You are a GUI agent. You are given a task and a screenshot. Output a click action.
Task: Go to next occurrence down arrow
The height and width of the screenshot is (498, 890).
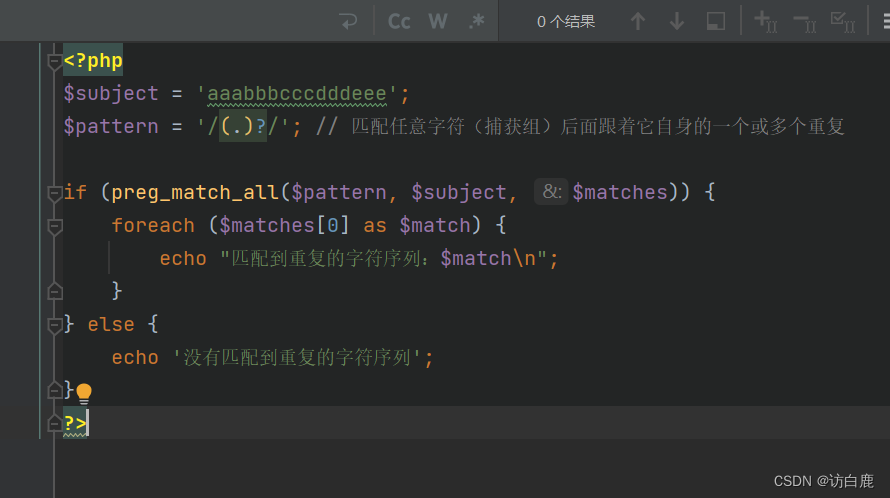(677, 22)
